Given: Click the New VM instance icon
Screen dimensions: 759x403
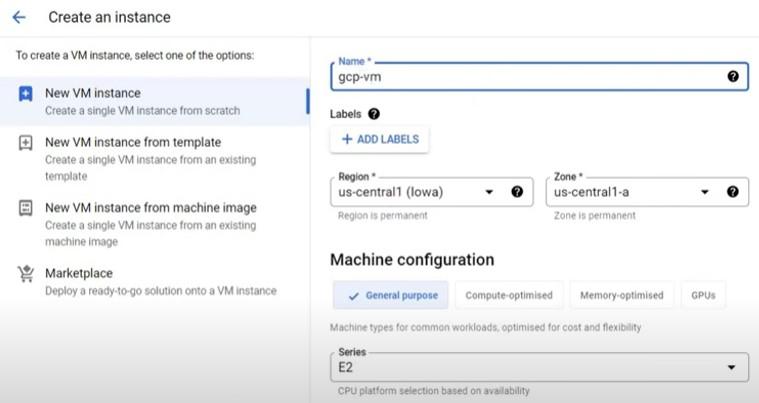Looking at the screenshot, I should pos(26,94).
